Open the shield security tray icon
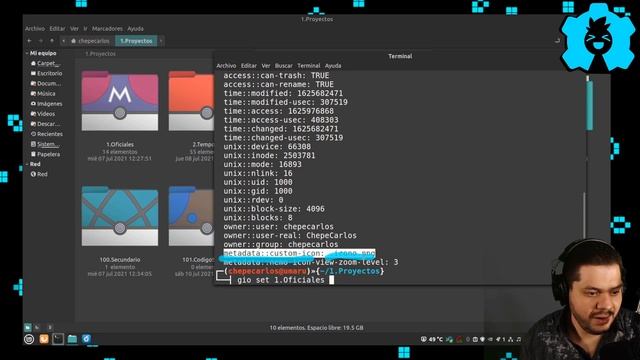The width and height of the screenshot is (640, 360). [x=482, y=339]
